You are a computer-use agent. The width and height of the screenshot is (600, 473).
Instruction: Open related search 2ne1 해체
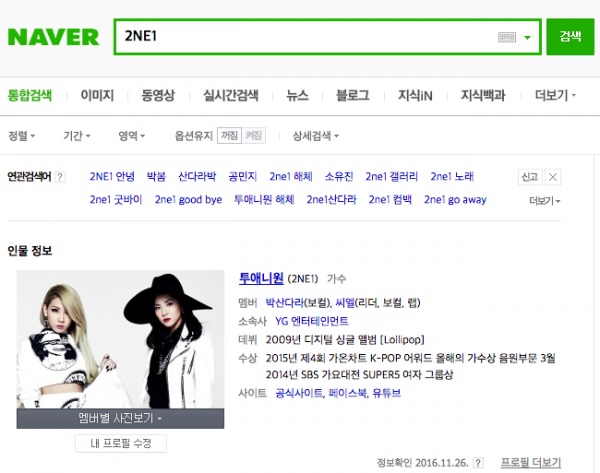pos(291,176)
